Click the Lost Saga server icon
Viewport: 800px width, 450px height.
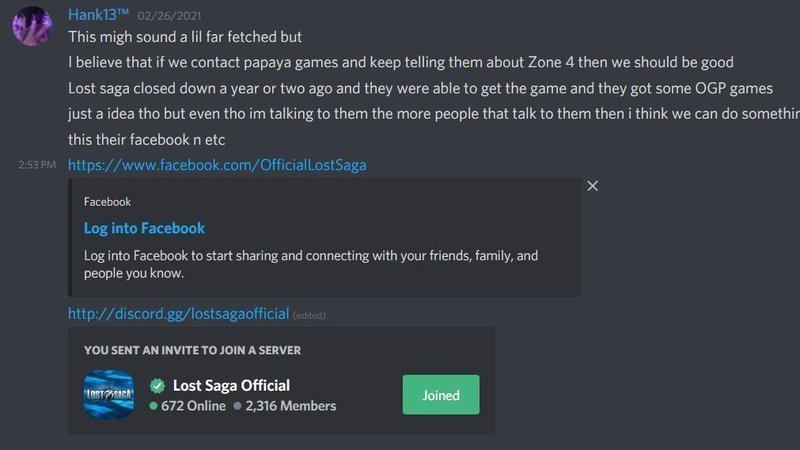tap(108, 394)
